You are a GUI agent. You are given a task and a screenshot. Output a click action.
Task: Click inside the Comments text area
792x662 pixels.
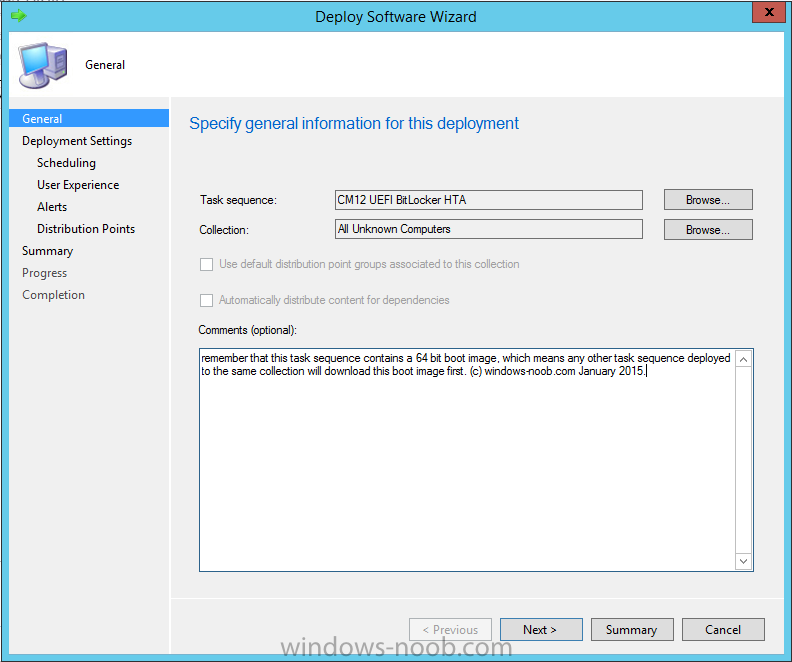pyautogui.click(x=467, y=460)
